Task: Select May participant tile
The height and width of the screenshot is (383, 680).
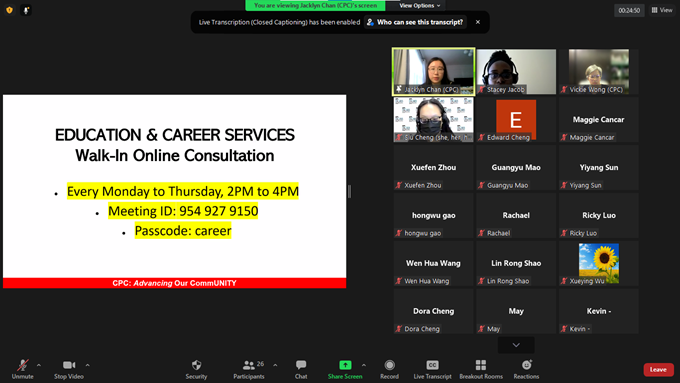Action: (516, 311)
